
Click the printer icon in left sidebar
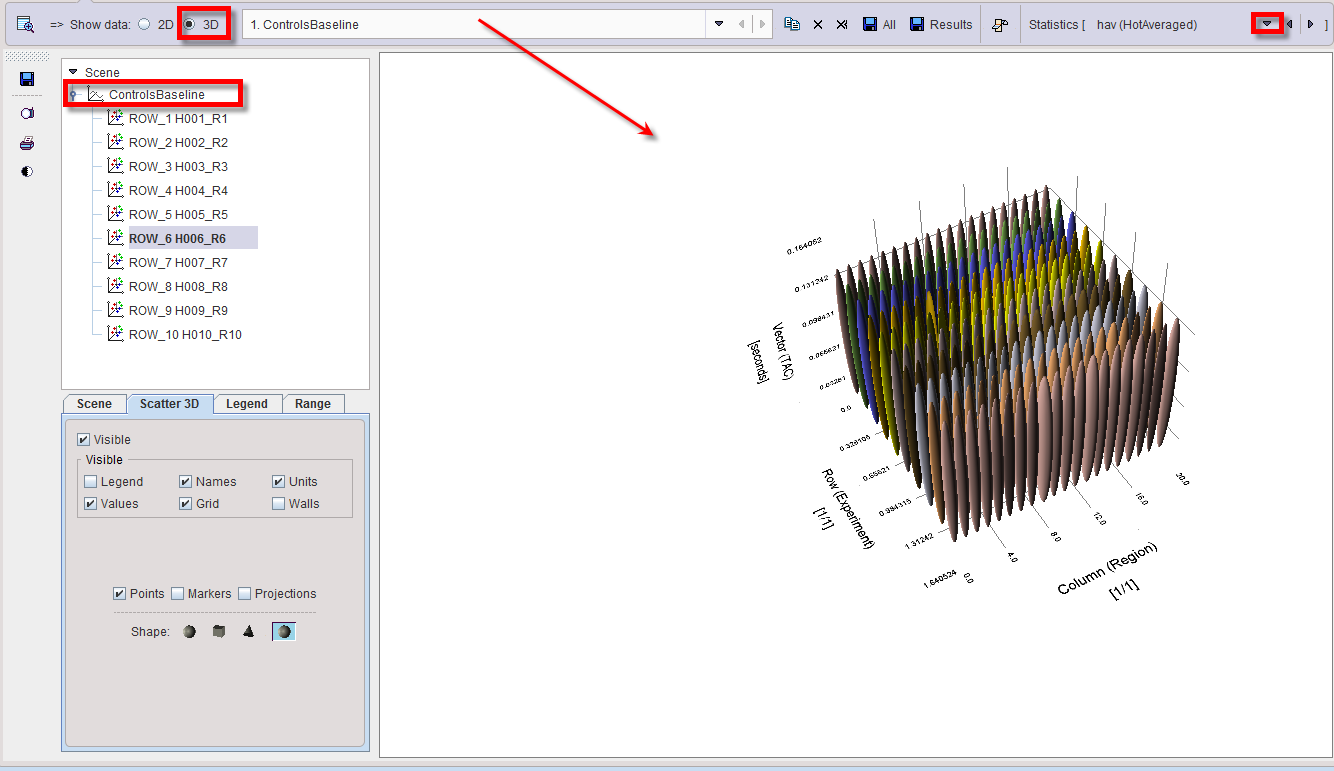[x=27, y=143]
